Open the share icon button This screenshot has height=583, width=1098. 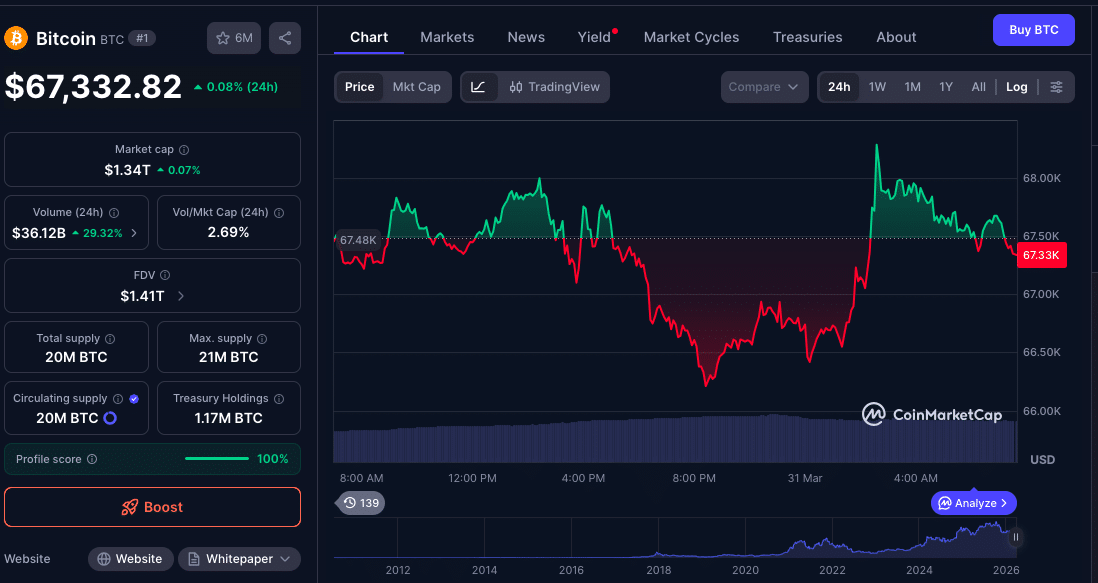point(285,38)
